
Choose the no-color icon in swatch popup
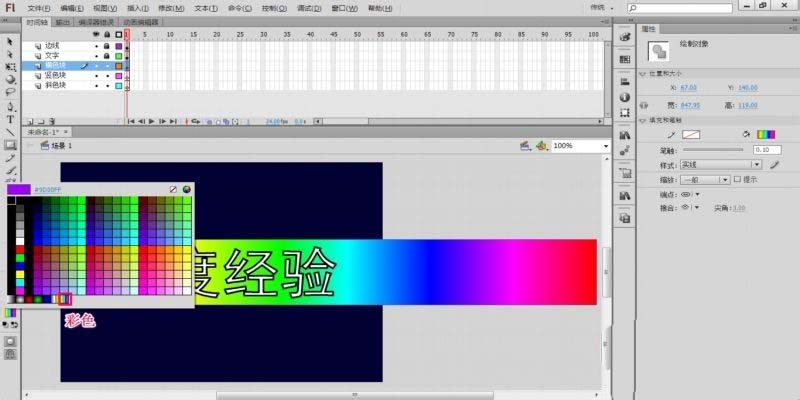click(x=173, y=189)
